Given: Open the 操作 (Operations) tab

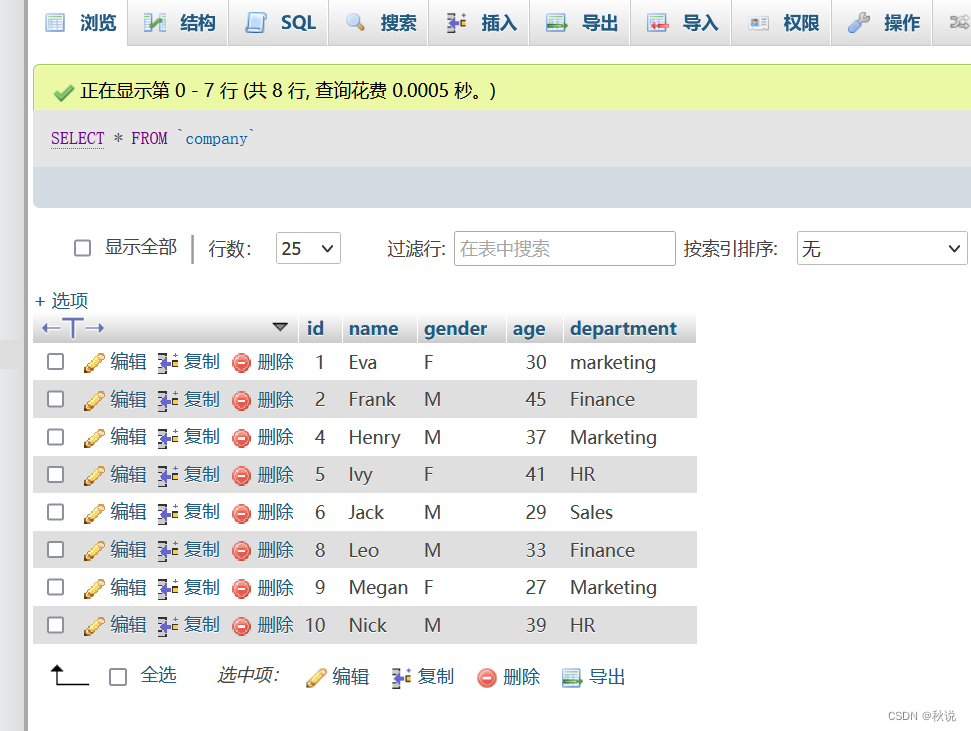Looking at the screenshot, I should (x=884, y=23).
